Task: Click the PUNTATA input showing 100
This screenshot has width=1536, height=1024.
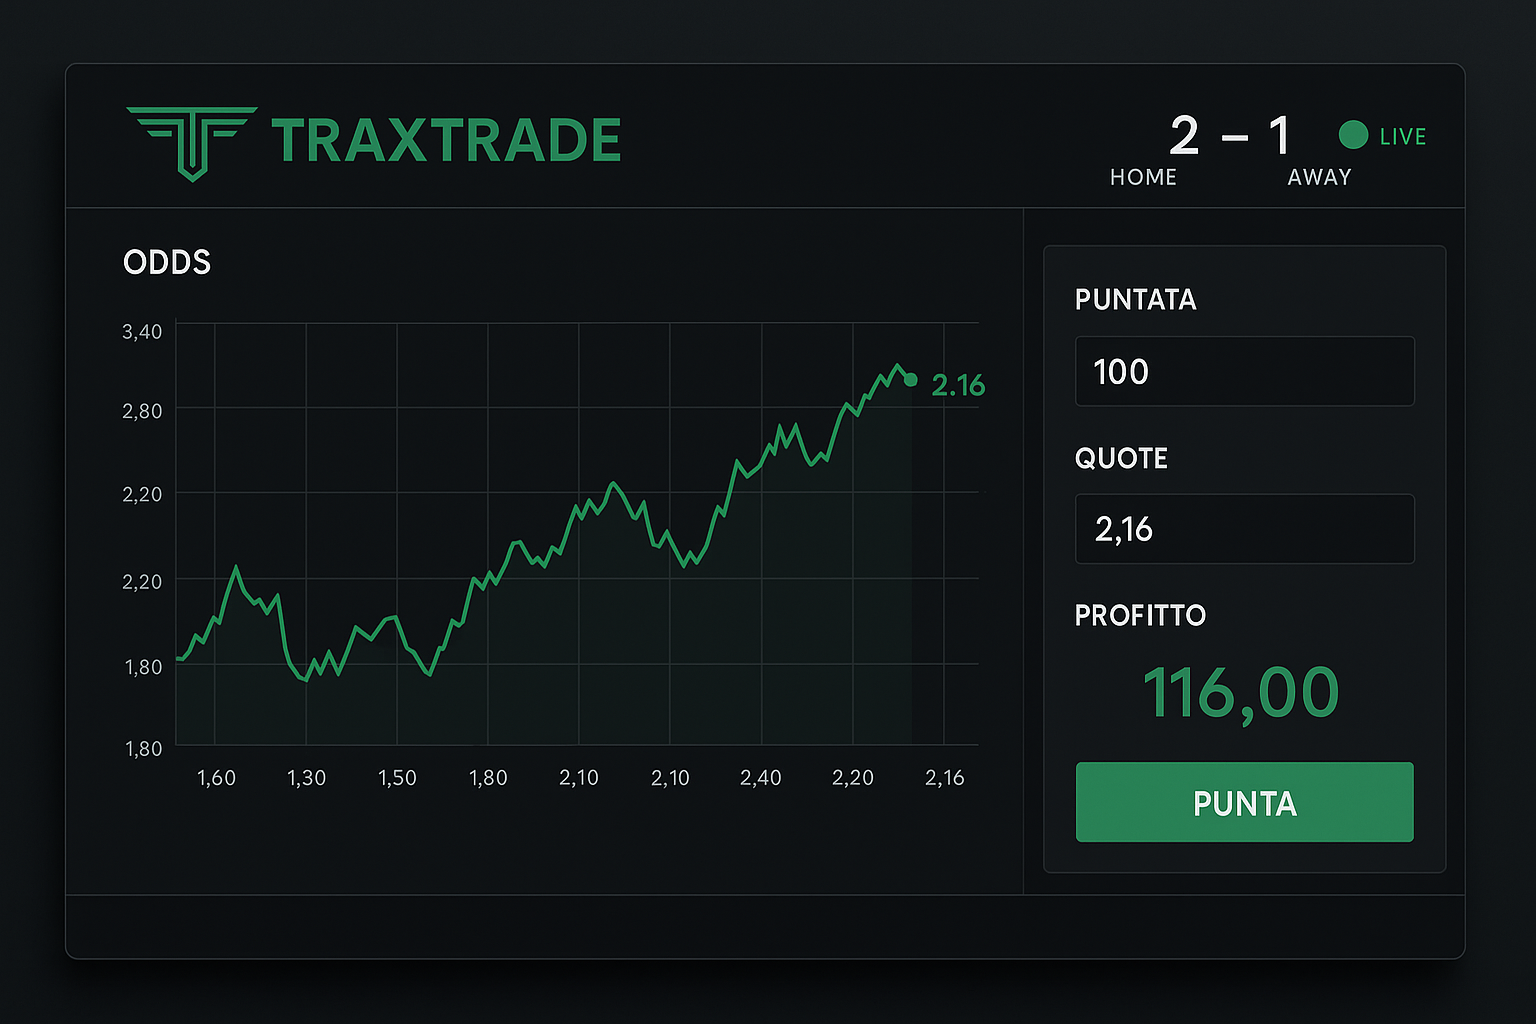Action: tap(1244, 371)
